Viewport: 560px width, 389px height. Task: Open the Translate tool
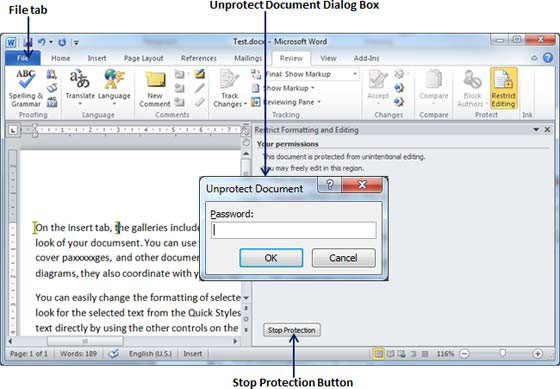click(x=80, y=88)
